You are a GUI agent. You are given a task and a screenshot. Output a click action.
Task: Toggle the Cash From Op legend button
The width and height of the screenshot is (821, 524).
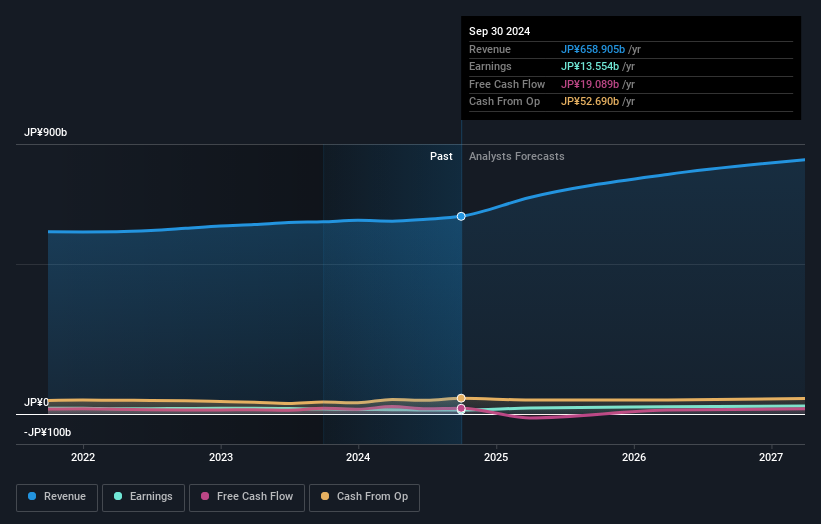point(364,497)
